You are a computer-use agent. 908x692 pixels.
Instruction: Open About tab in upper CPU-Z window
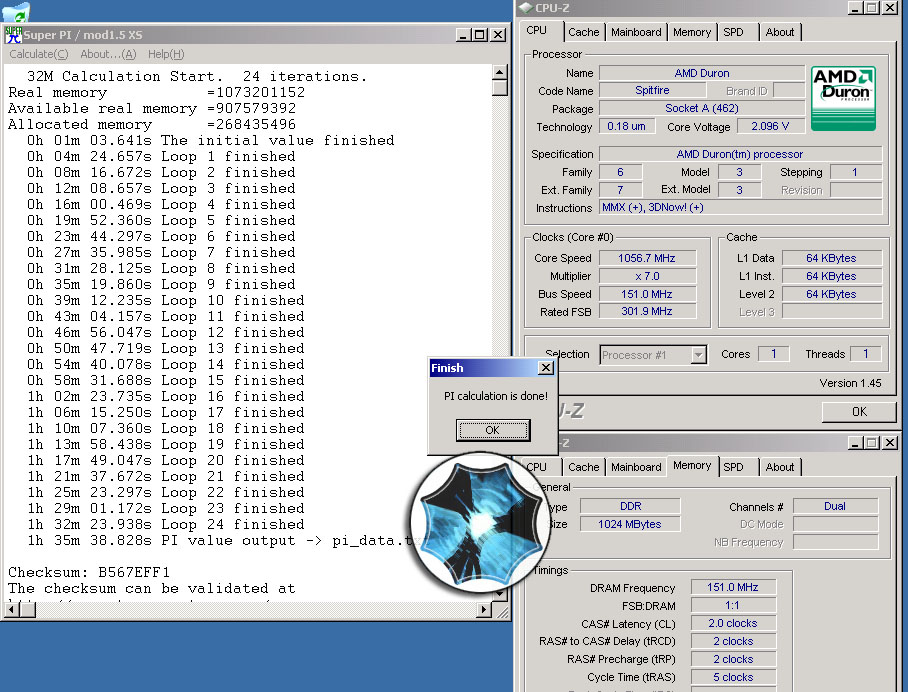tap(779, 32)
